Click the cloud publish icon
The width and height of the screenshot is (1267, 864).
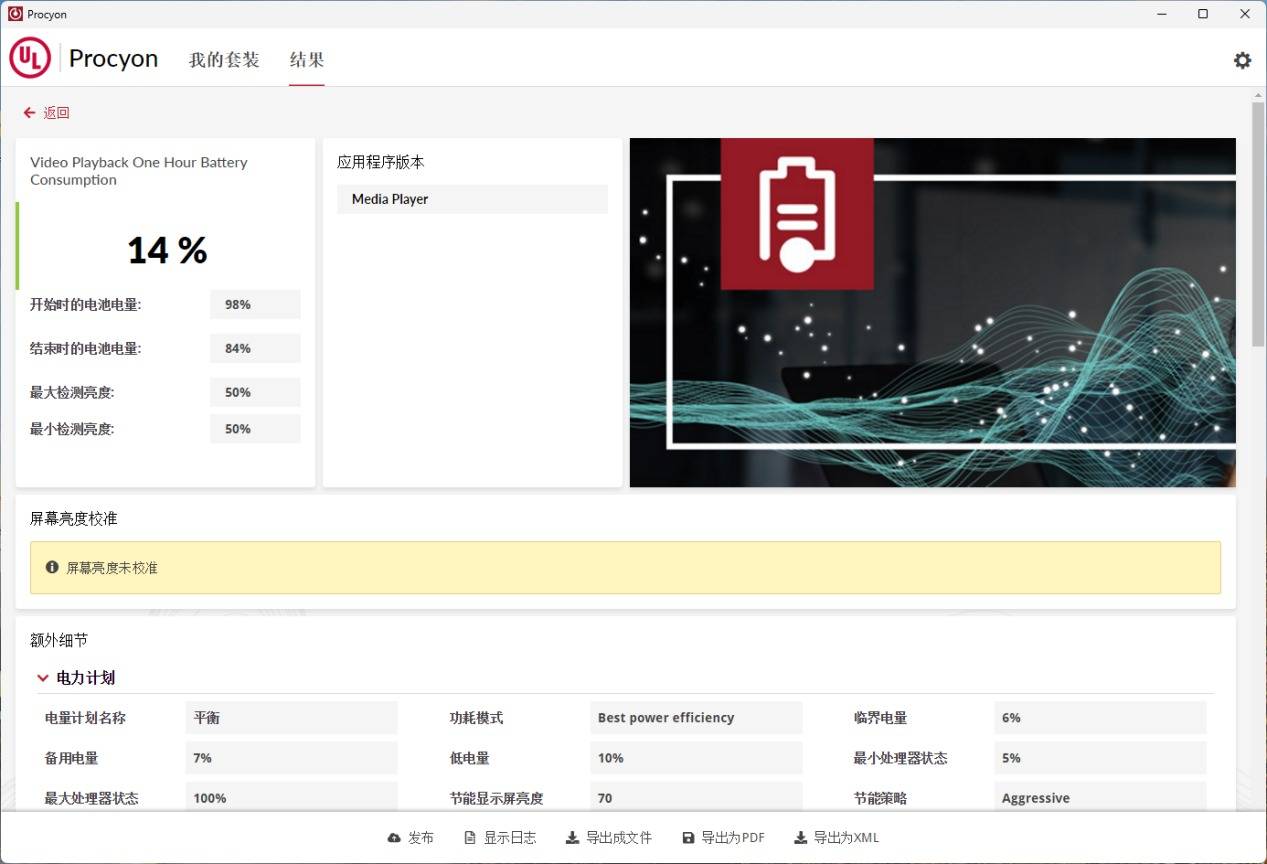tap(394, 838)
